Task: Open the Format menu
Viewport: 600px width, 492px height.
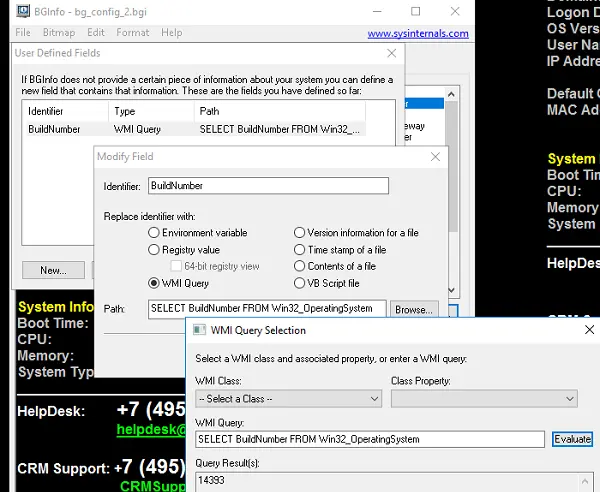Action: [x=132, y=33]
